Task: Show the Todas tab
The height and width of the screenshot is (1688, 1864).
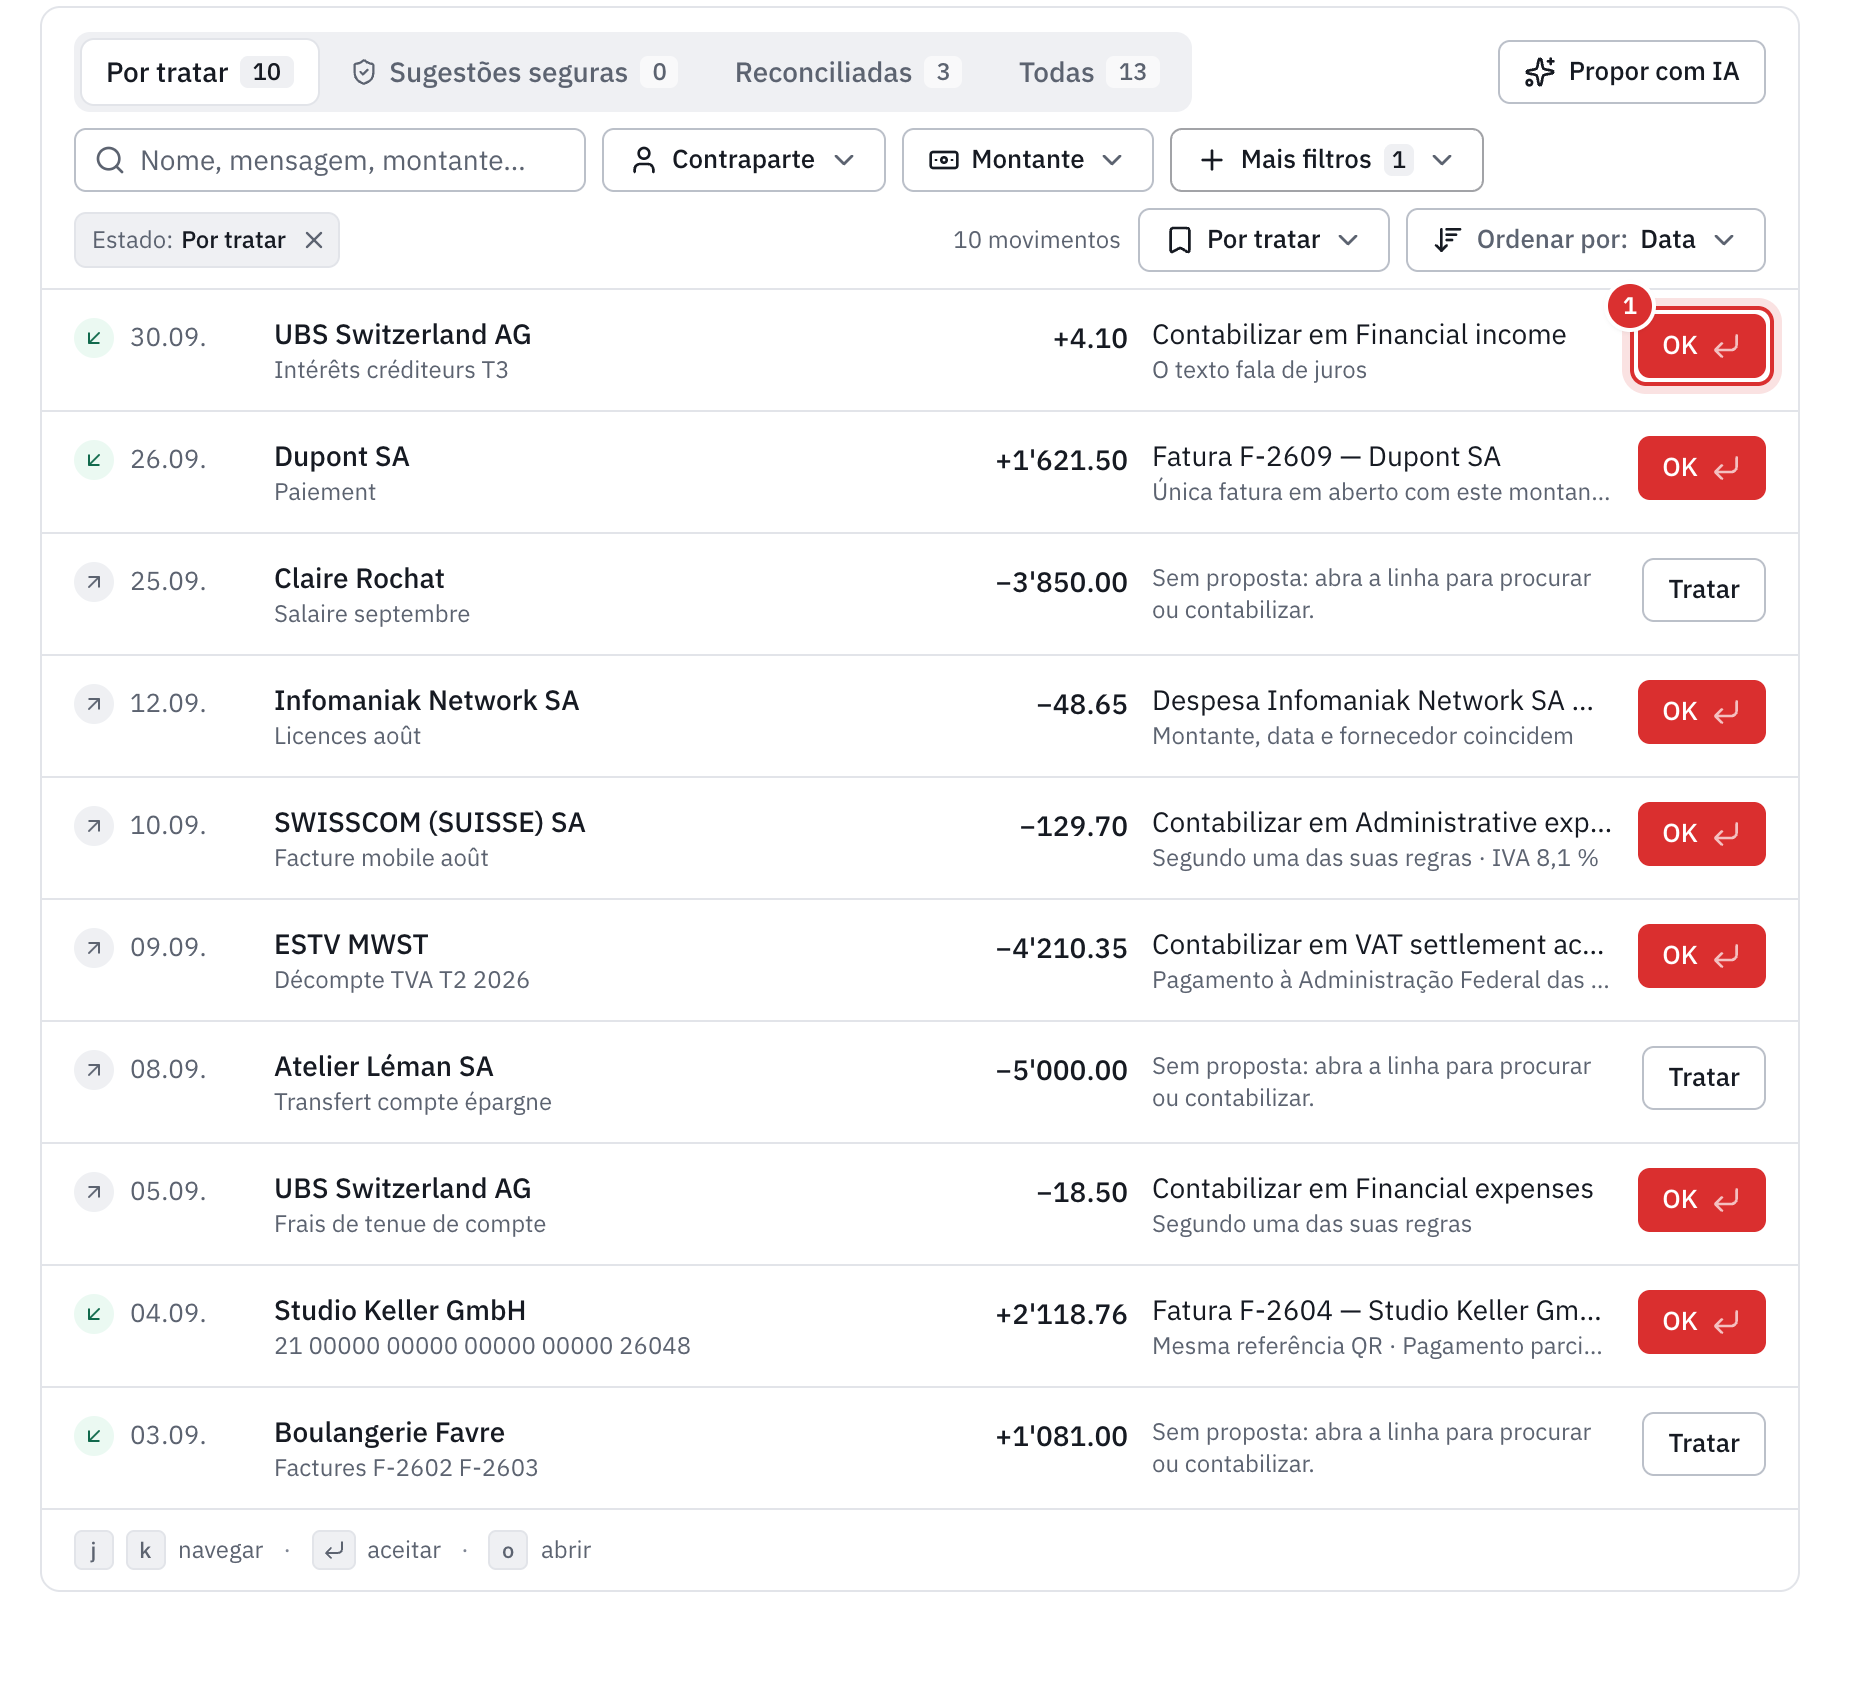Action: [x=1088, y=72]
